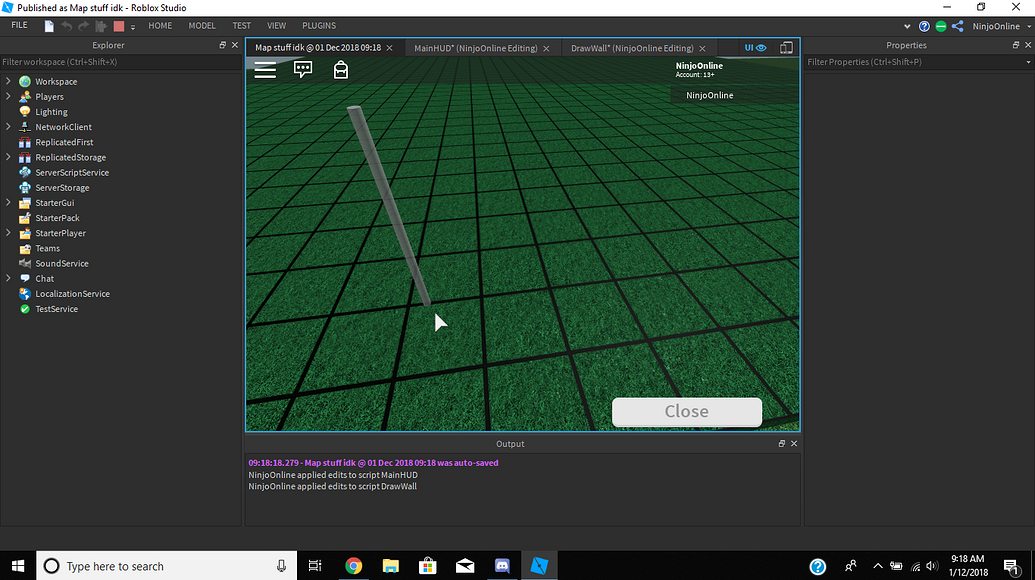The height and width of the screenshot is (580, 1035).
Task: Select ReplicatedFirst in the Explorer
Action: [x=64, y=142]
